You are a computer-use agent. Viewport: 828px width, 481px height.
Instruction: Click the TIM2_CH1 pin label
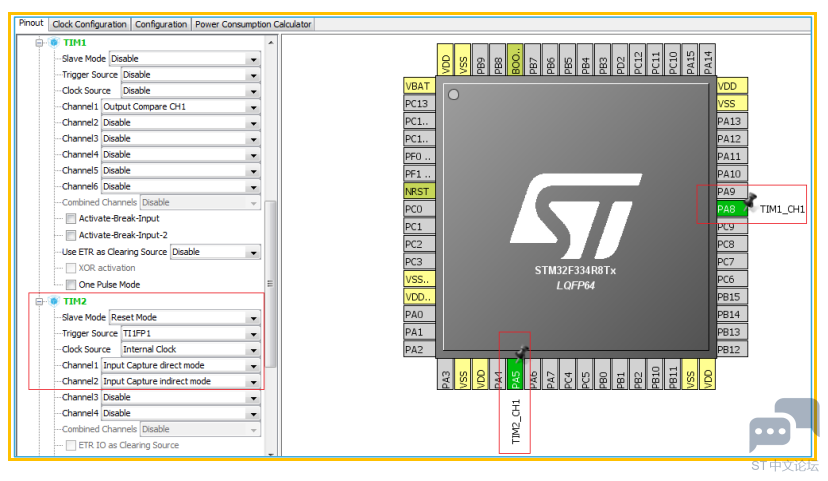pyautogui.click(x=516, y=421)
